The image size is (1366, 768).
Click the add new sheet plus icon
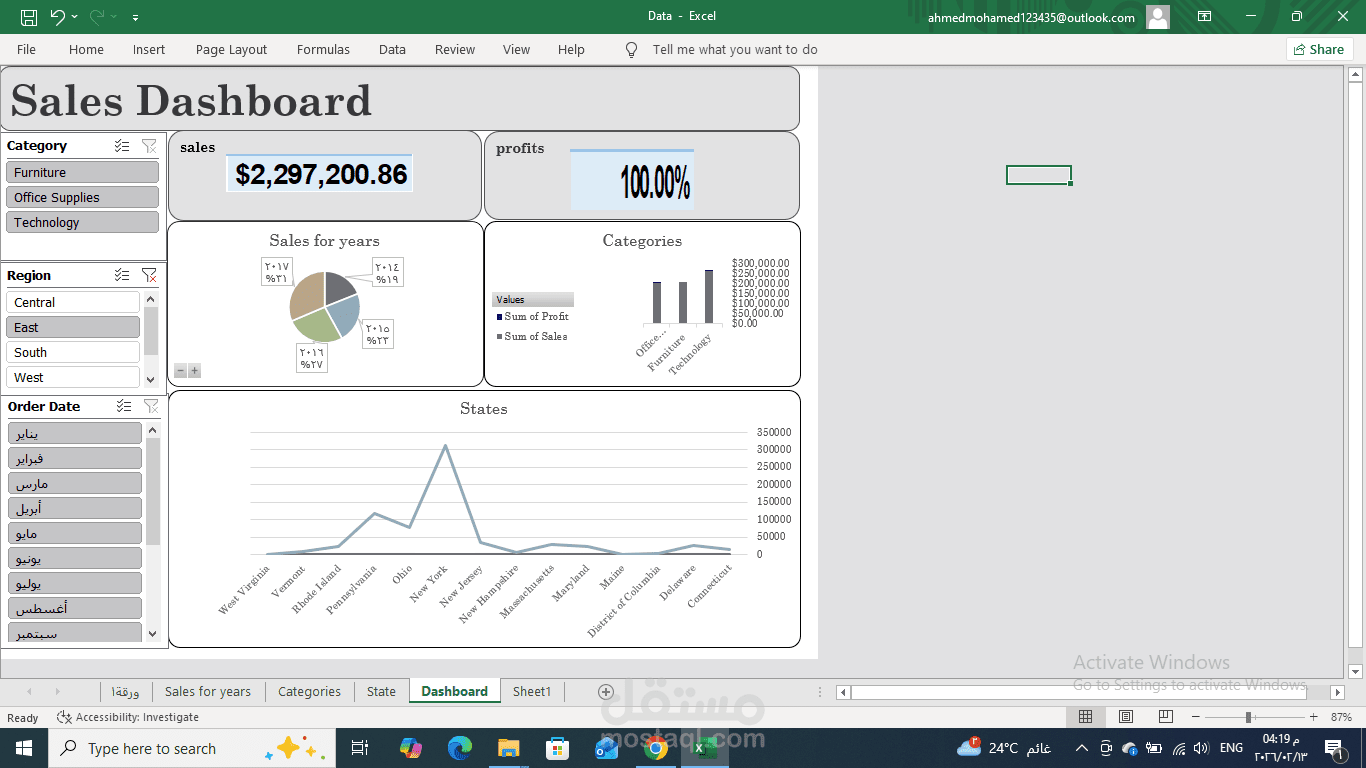coord(605,692)
